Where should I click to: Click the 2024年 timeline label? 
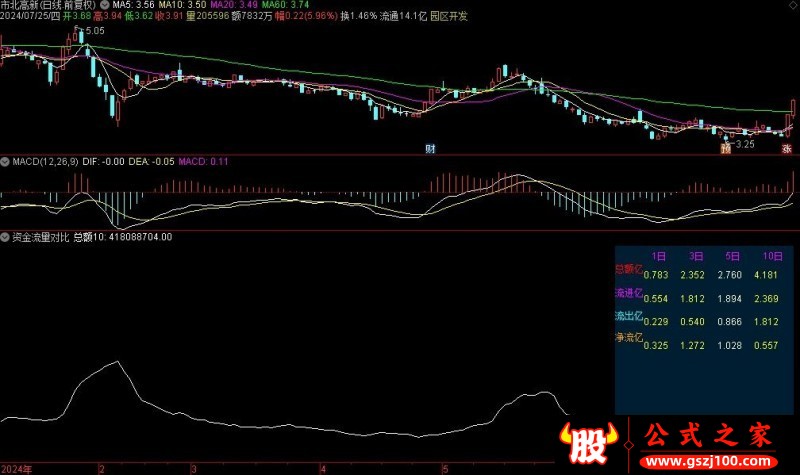click(x=16, y=468)
